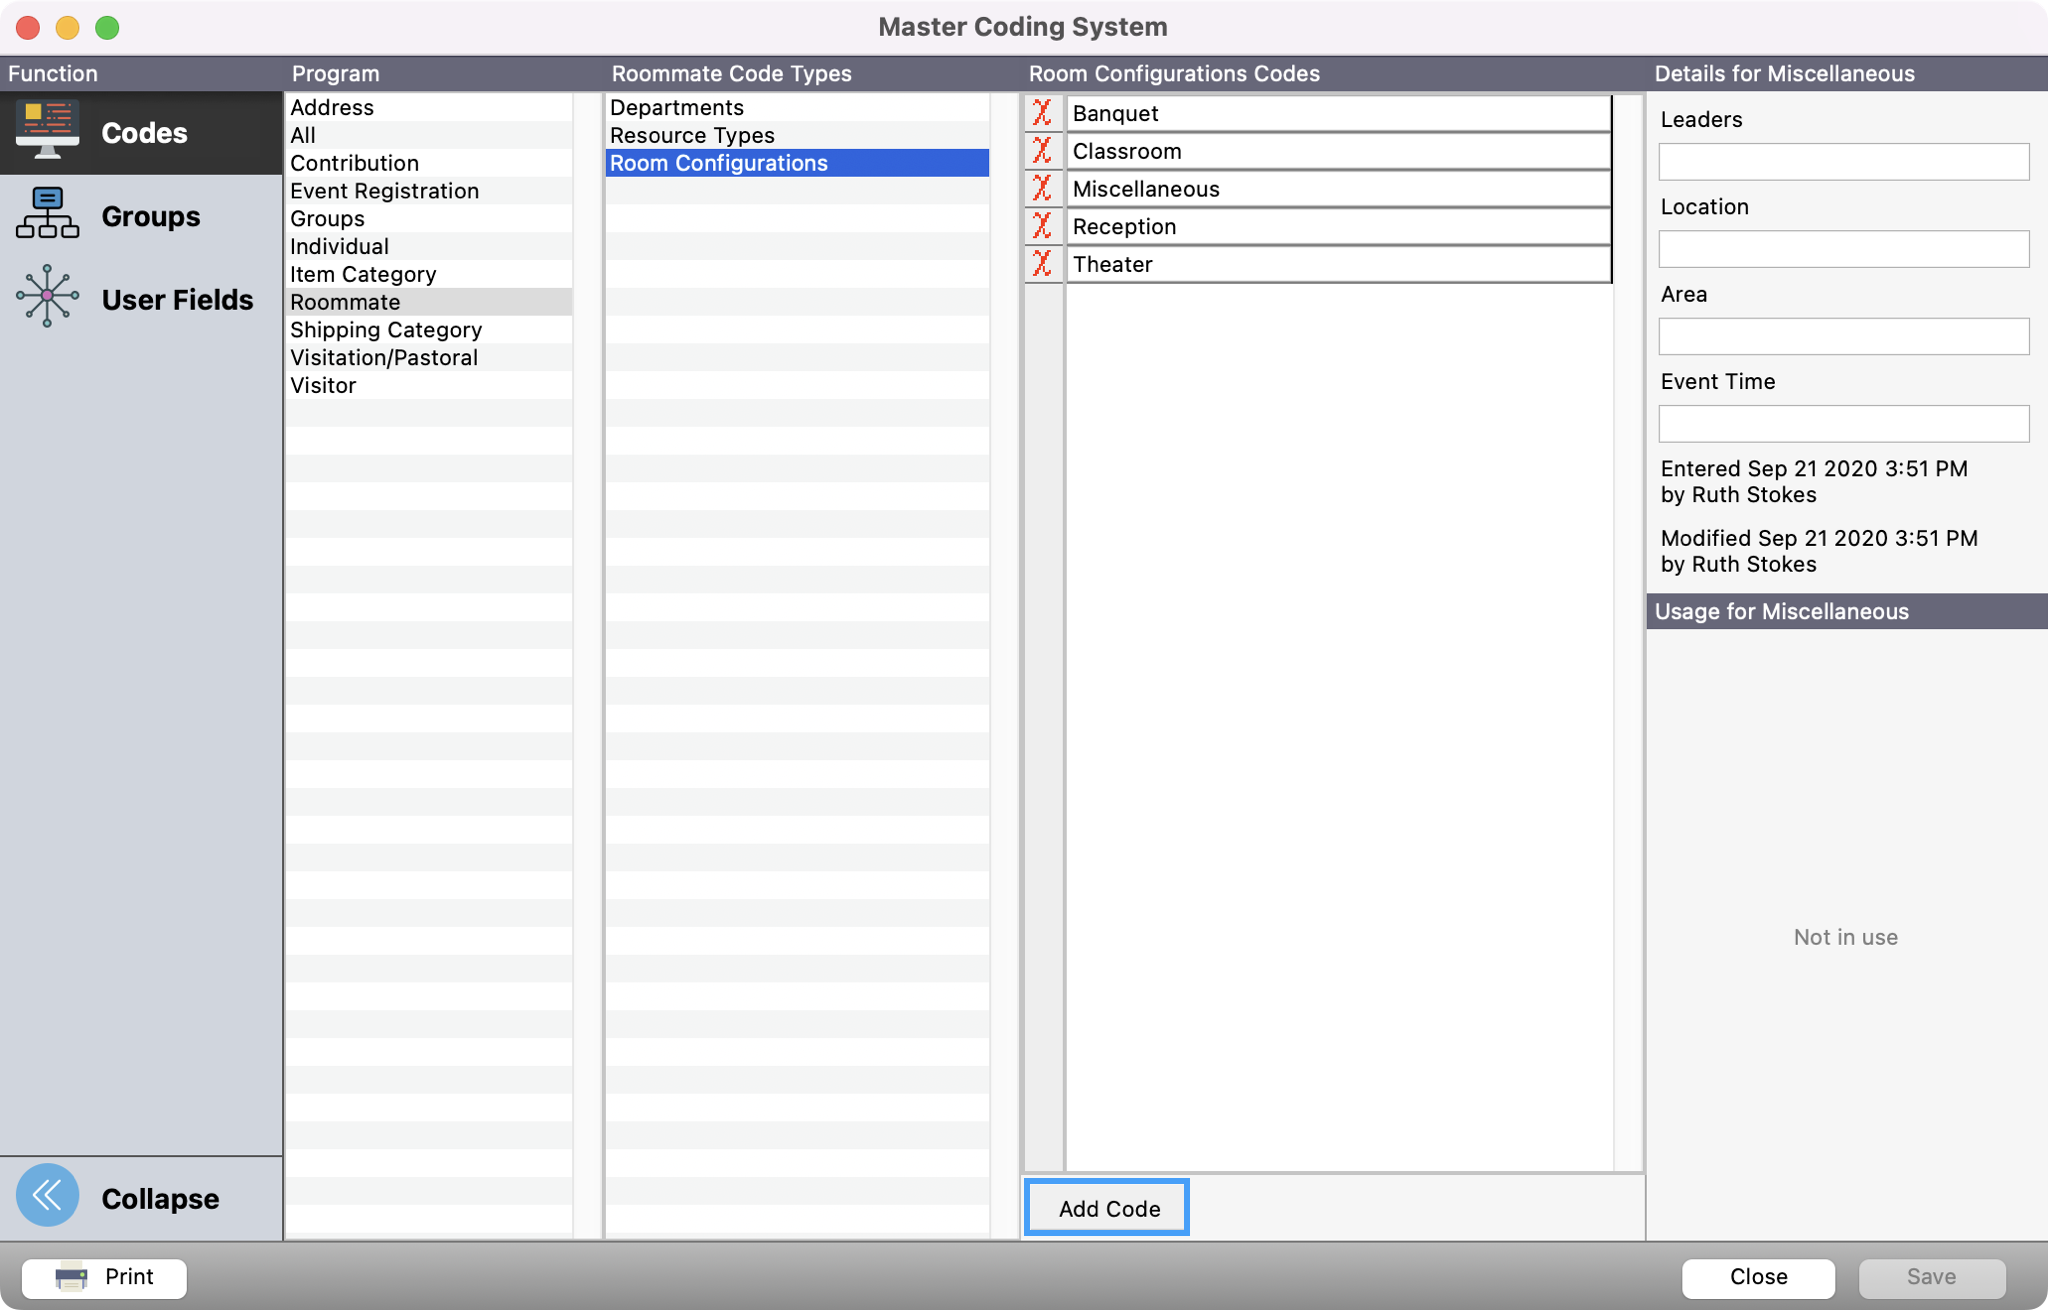Remove the Classroom code via red X
Viewport: 2048px width, 1310px height.
1042,151
